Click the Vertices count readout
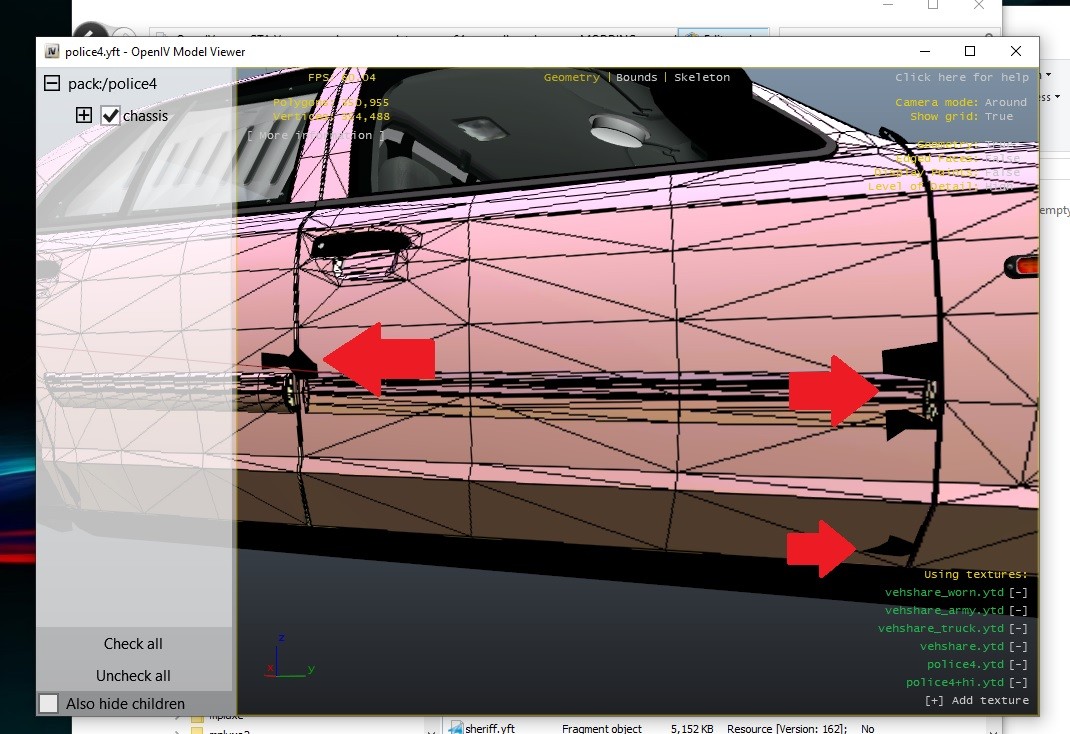 click(x=331, y=117)
